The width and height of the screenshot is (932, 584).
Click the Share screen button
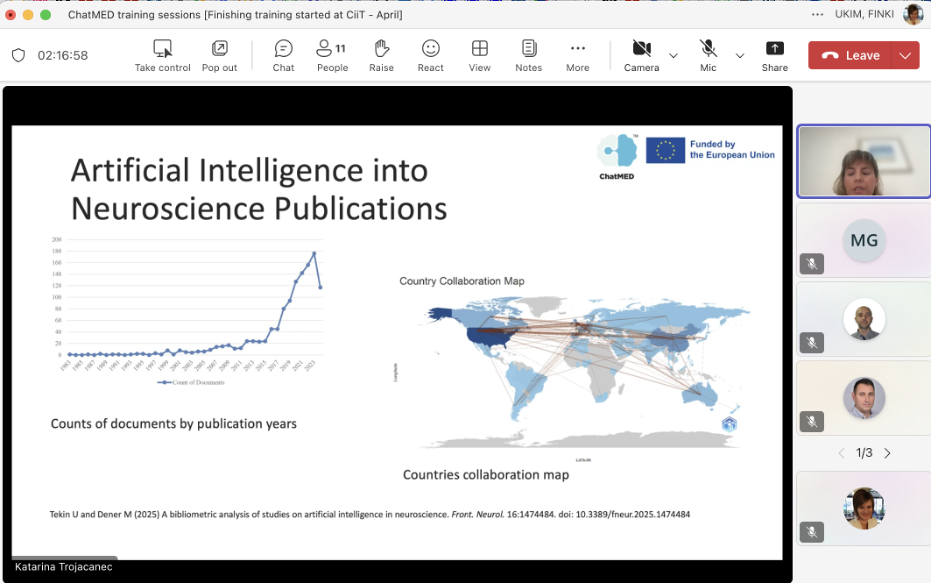tap(774, 49)
